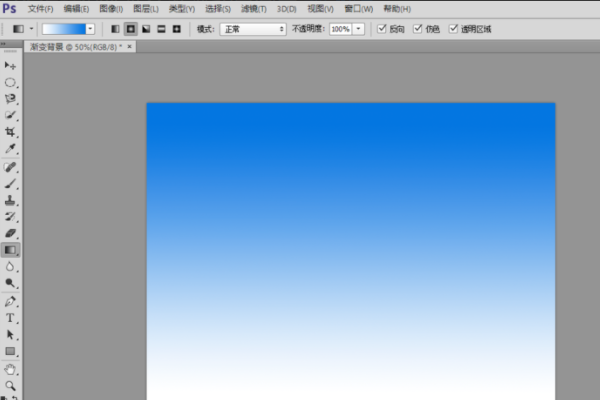
Task: Click the 不透明度 100% input field
Action: (340, 29)
